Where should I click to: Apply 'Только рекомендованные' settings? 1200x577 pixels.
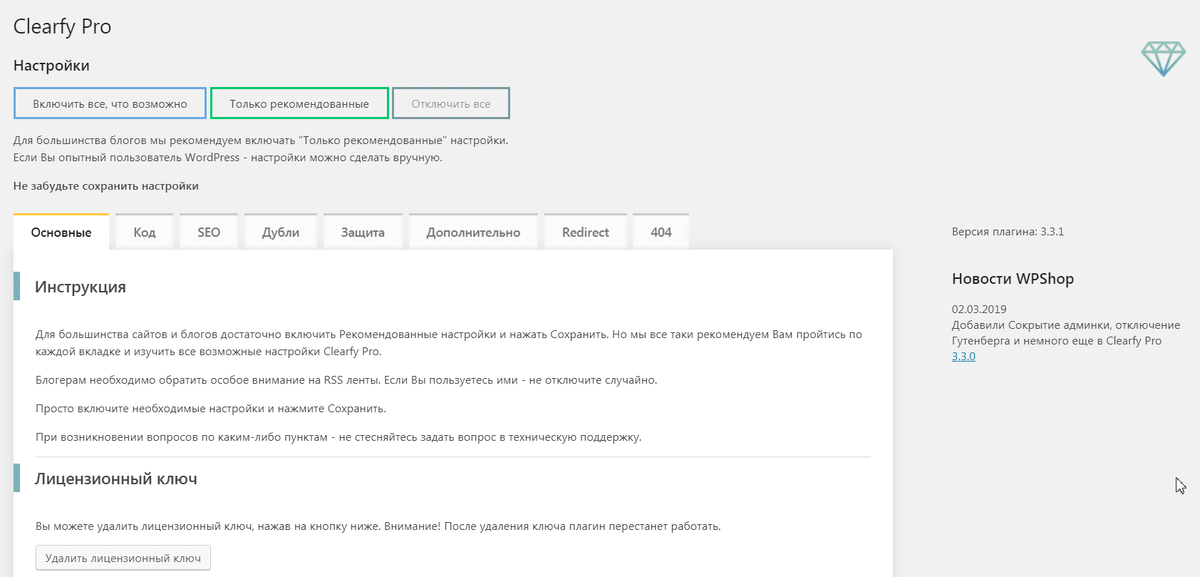pyautogui.click(x=299, y=103)
